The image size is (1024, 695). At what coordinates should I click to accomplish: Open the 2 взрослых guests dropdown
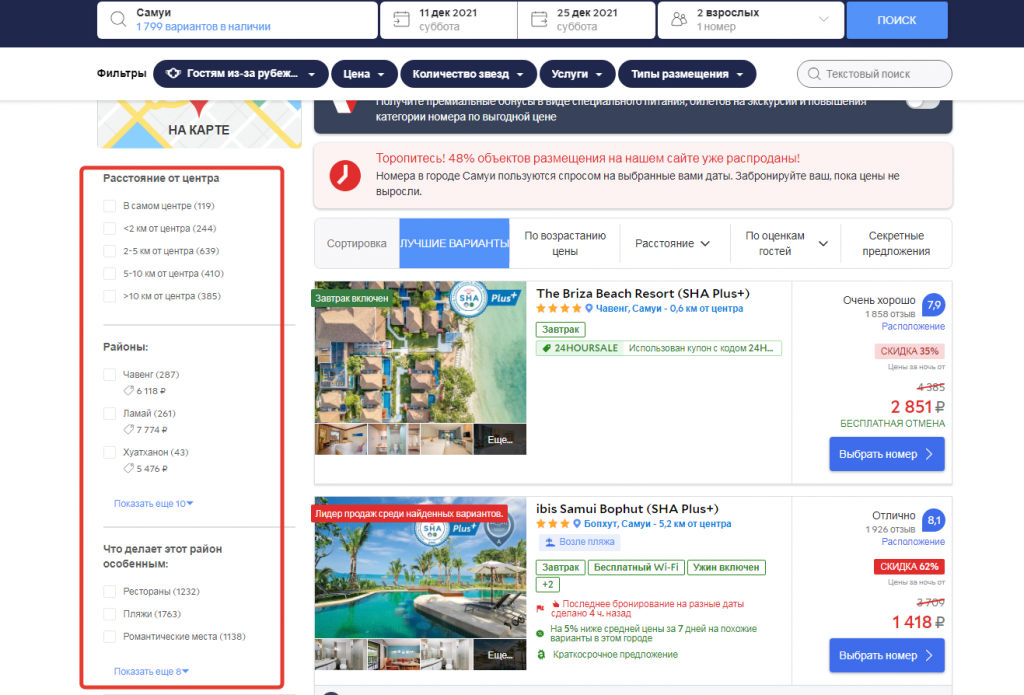(x=750, y=20)
